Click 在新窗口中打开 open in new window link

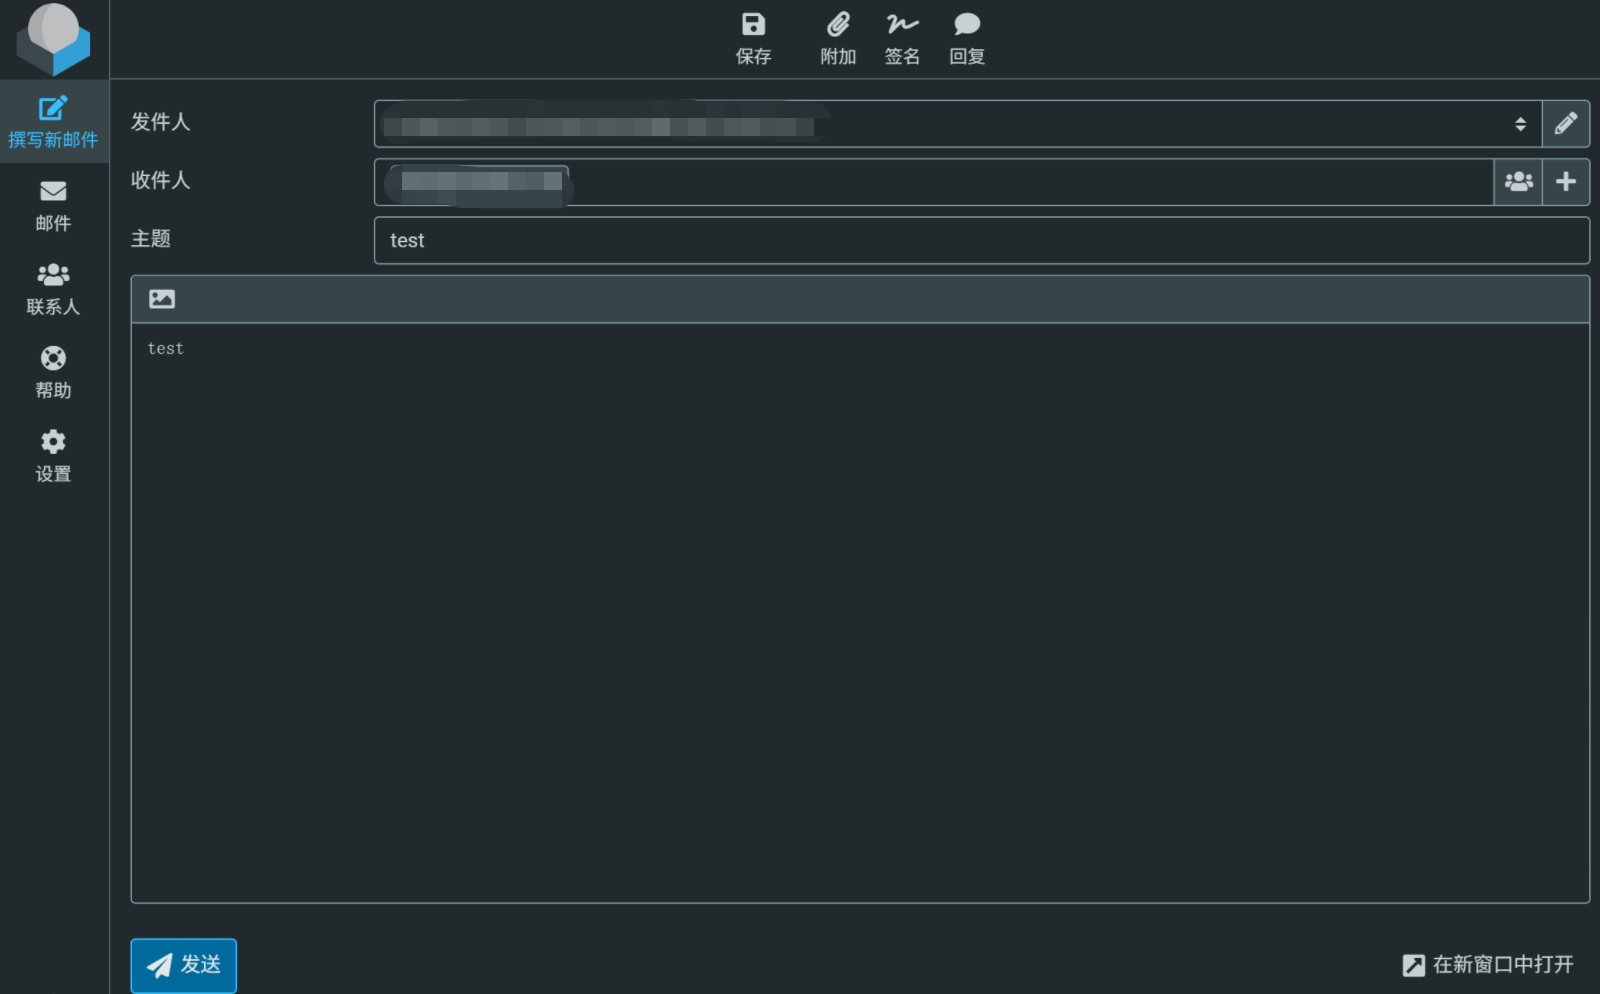[1488, 964]
